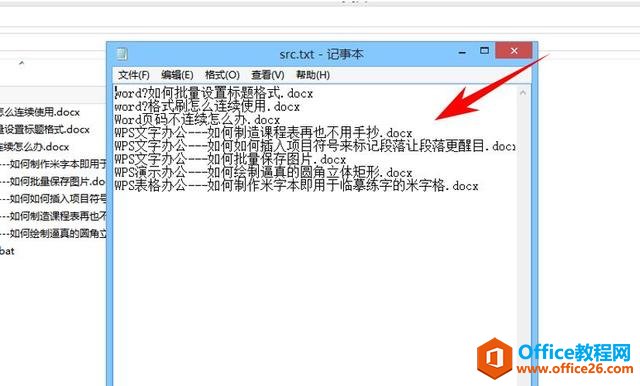640x386 pixels.
Task: Click the sort arrow above Explorer file list
Action: (22, 63)
